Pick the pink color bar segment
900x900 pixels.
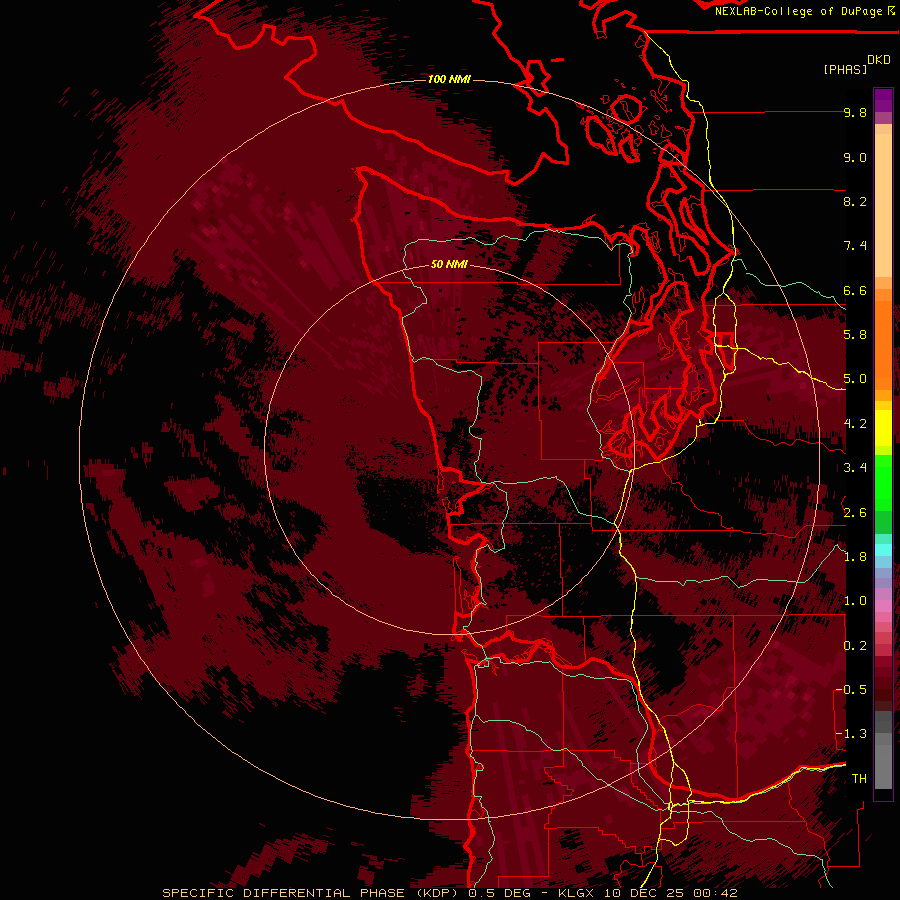click(x=883, y=606)
